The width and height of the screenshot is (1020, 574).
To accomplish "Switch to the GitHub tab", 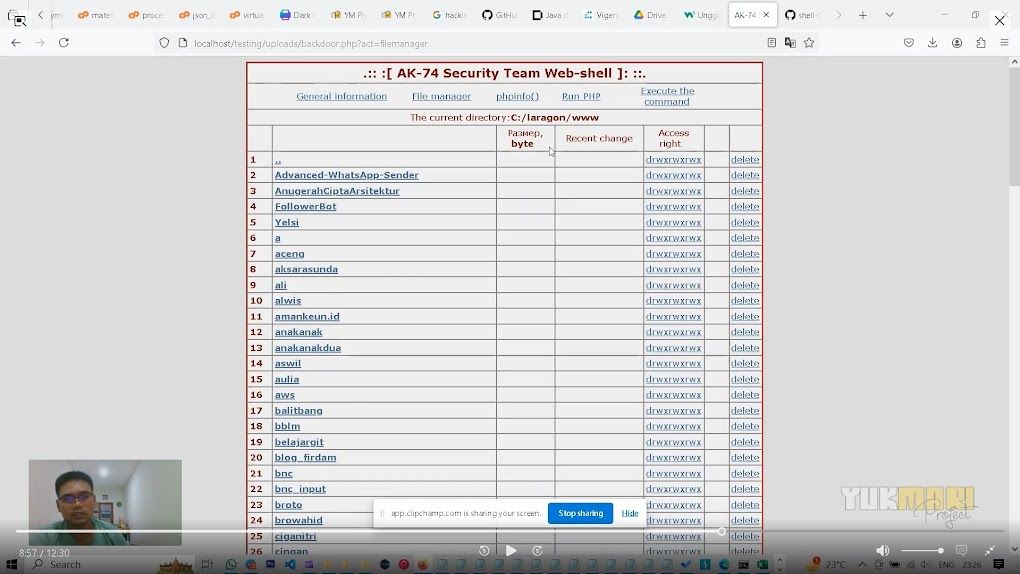I will pos(500,15).
